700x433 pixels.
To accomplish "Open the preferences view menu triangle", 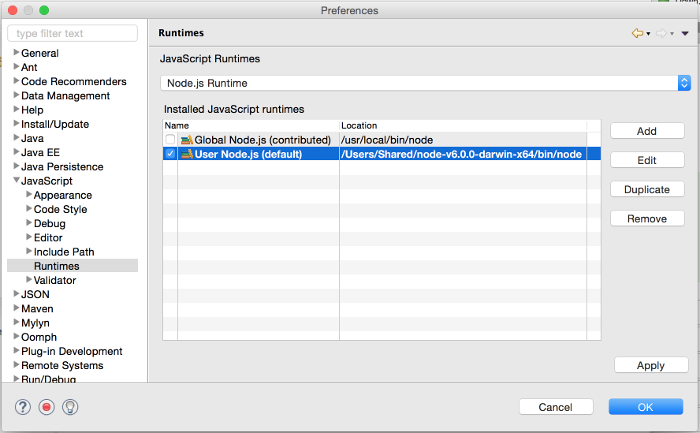I will (685, 33).
